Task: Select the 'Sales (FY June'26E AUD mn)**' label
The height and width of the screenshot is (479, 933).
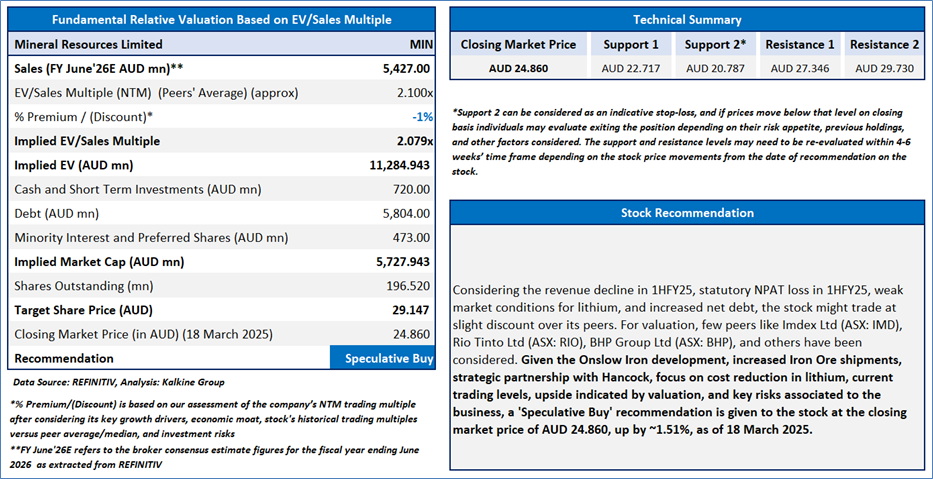Action: [x=98, y=68]
